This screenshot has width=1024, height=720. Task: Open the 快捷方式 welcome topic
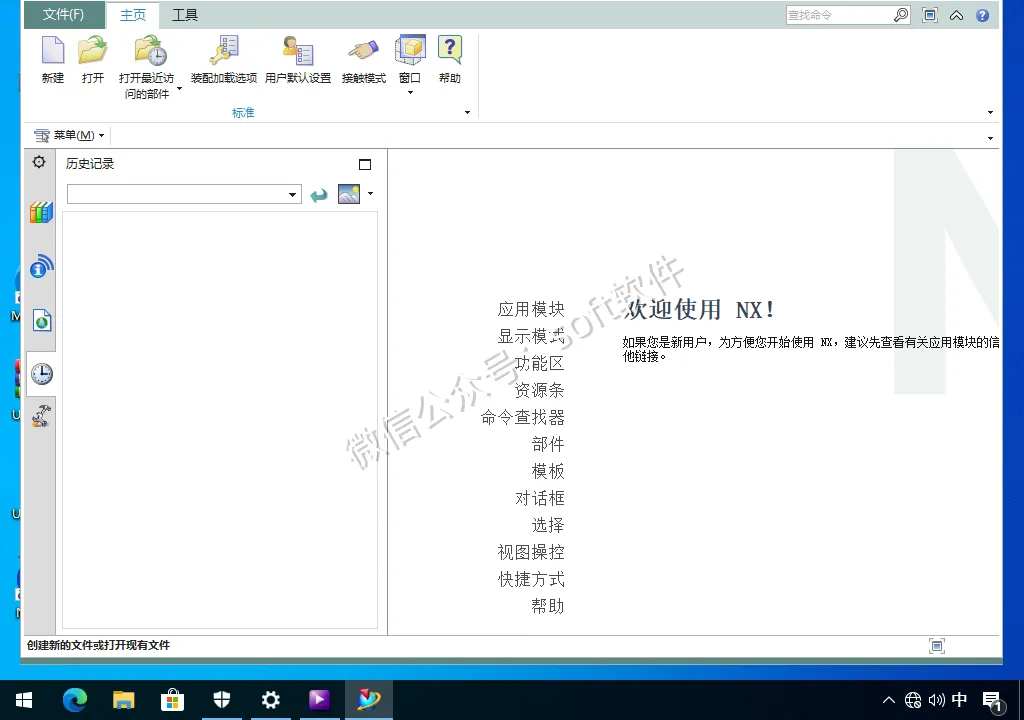531,580
